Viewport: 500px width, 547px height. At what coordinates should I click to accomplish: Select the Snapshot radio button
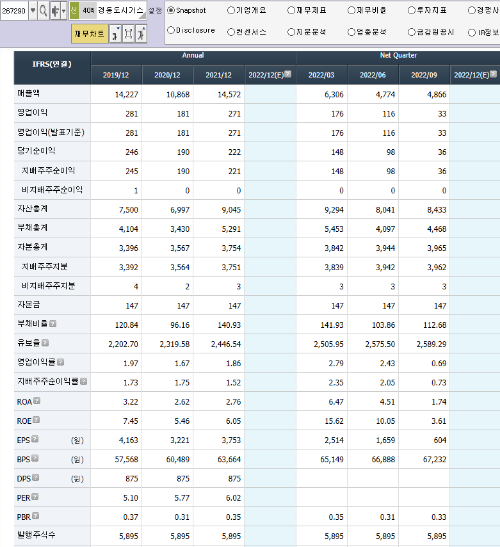coord(171,10)
